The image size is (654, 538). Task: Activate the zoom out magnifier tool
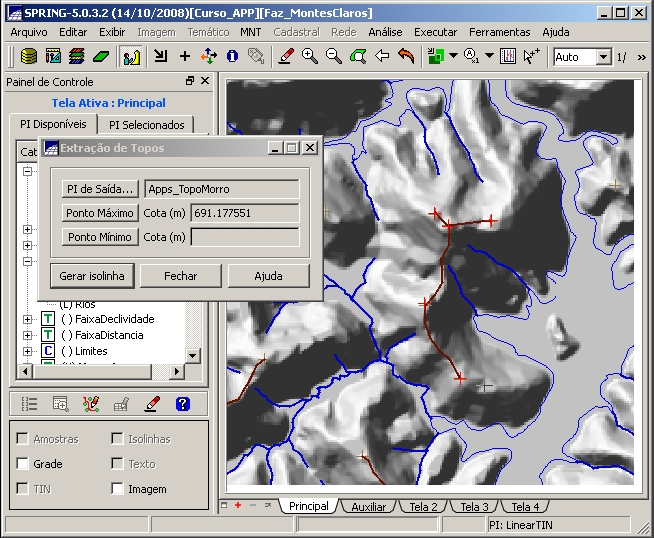[334, 57]
